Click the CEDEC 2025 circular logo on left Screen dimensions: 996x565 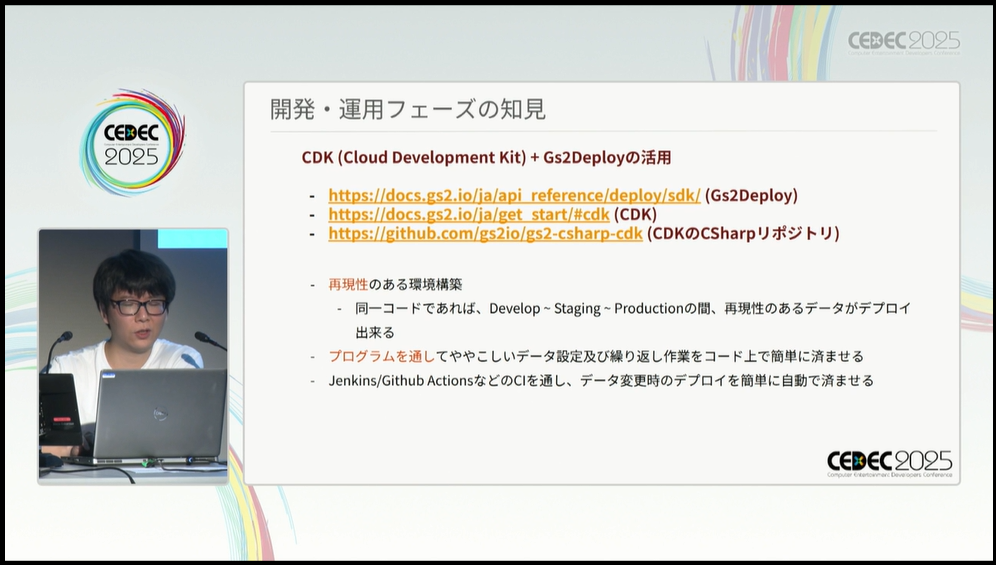(x=132, y=142)
